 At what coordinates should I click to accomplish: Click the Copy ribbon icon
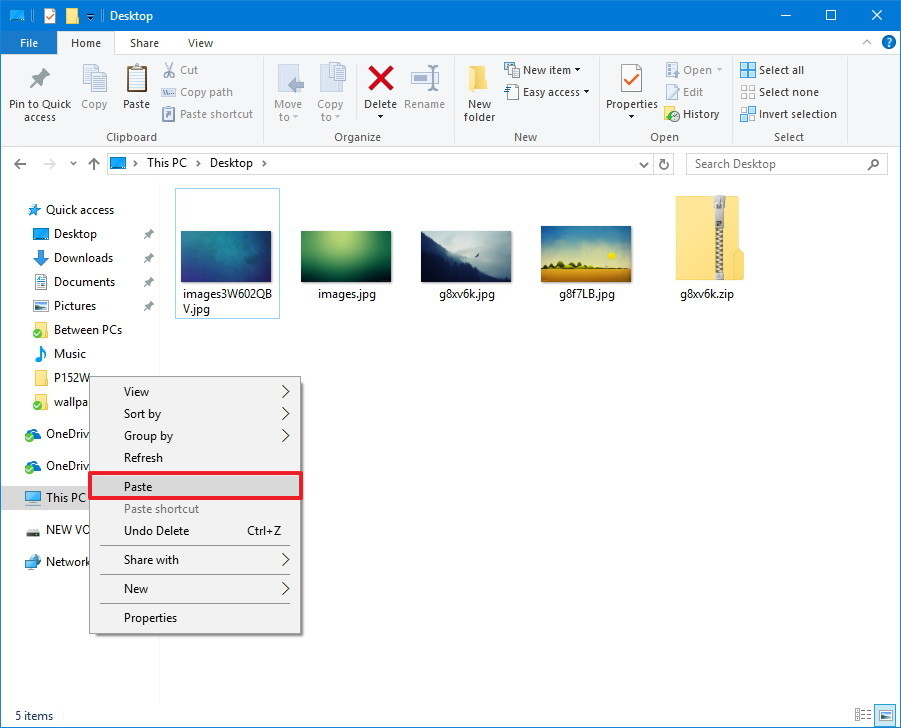[94, 79]
